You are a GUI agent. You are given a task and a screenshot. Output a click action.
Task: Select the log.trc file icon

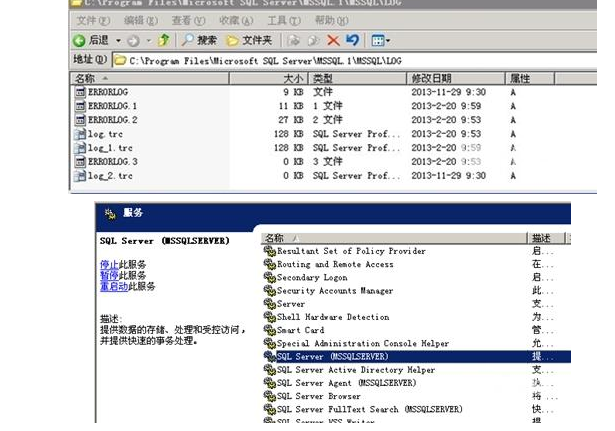coord(80,134)
